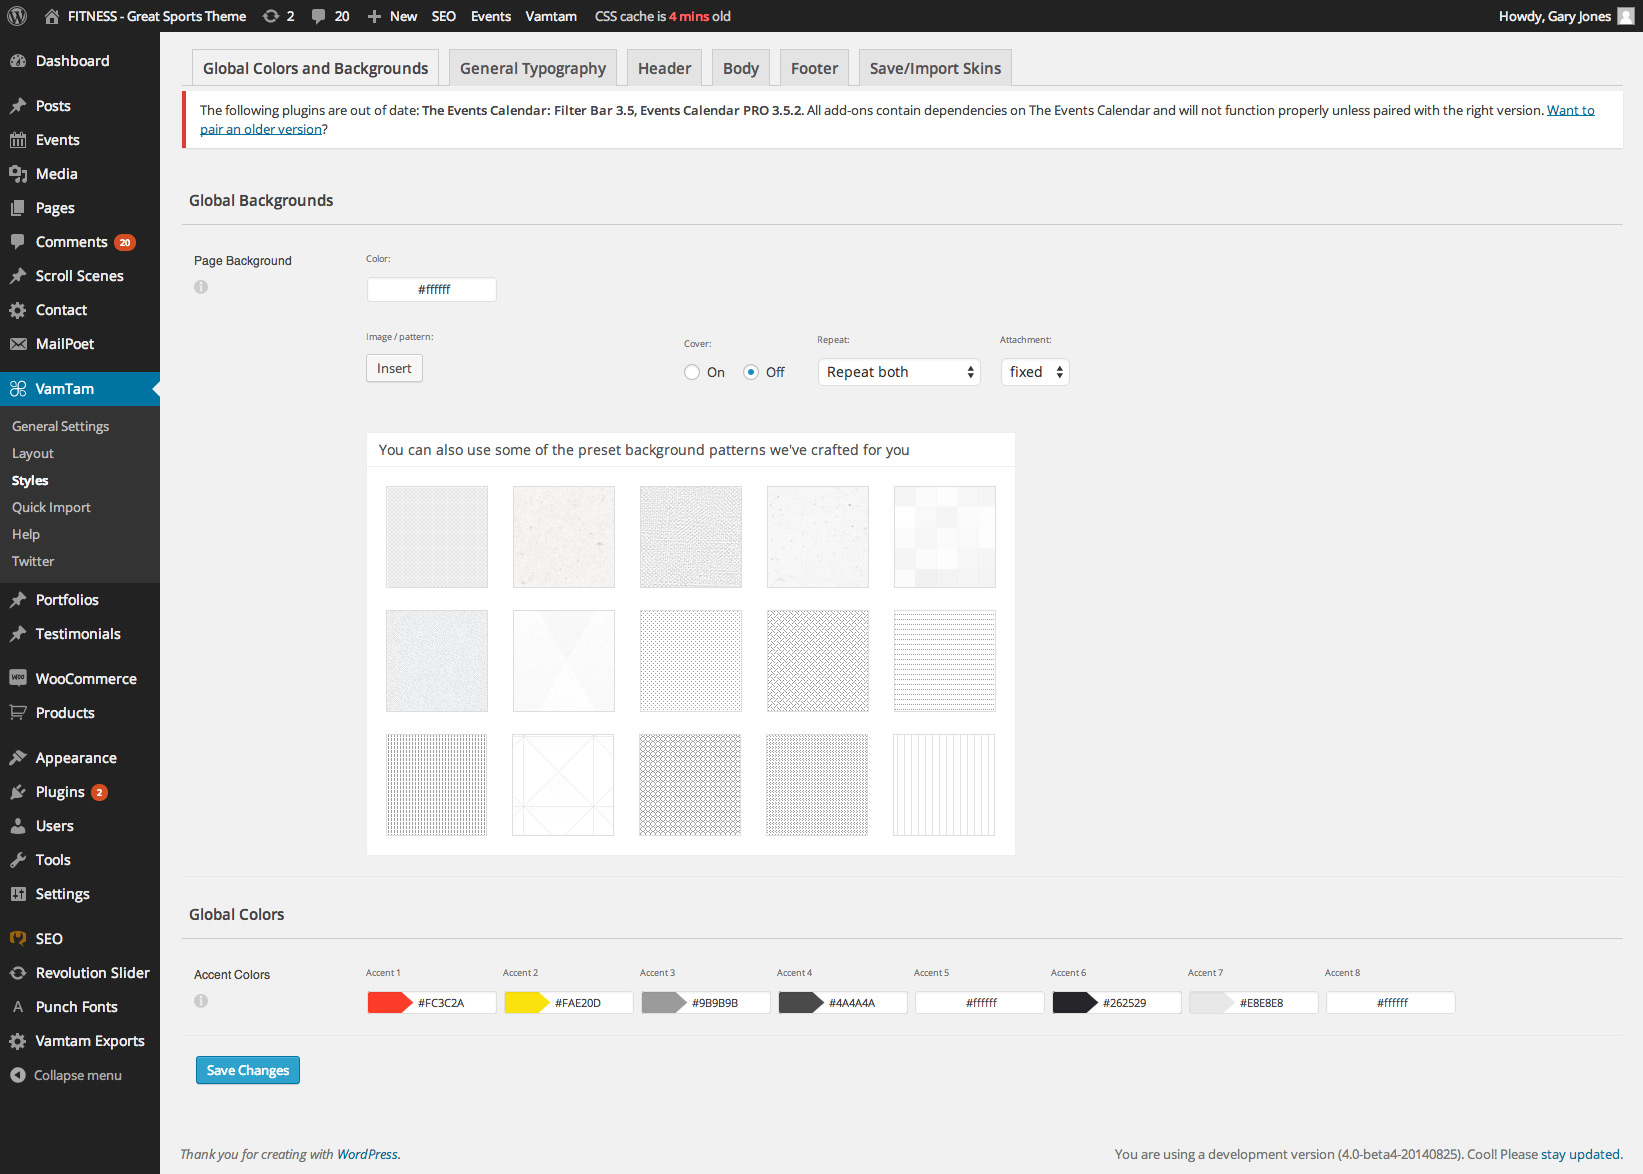Click the WordPress logo in admin bar
1643x1174 pixels.
[17, 16]
